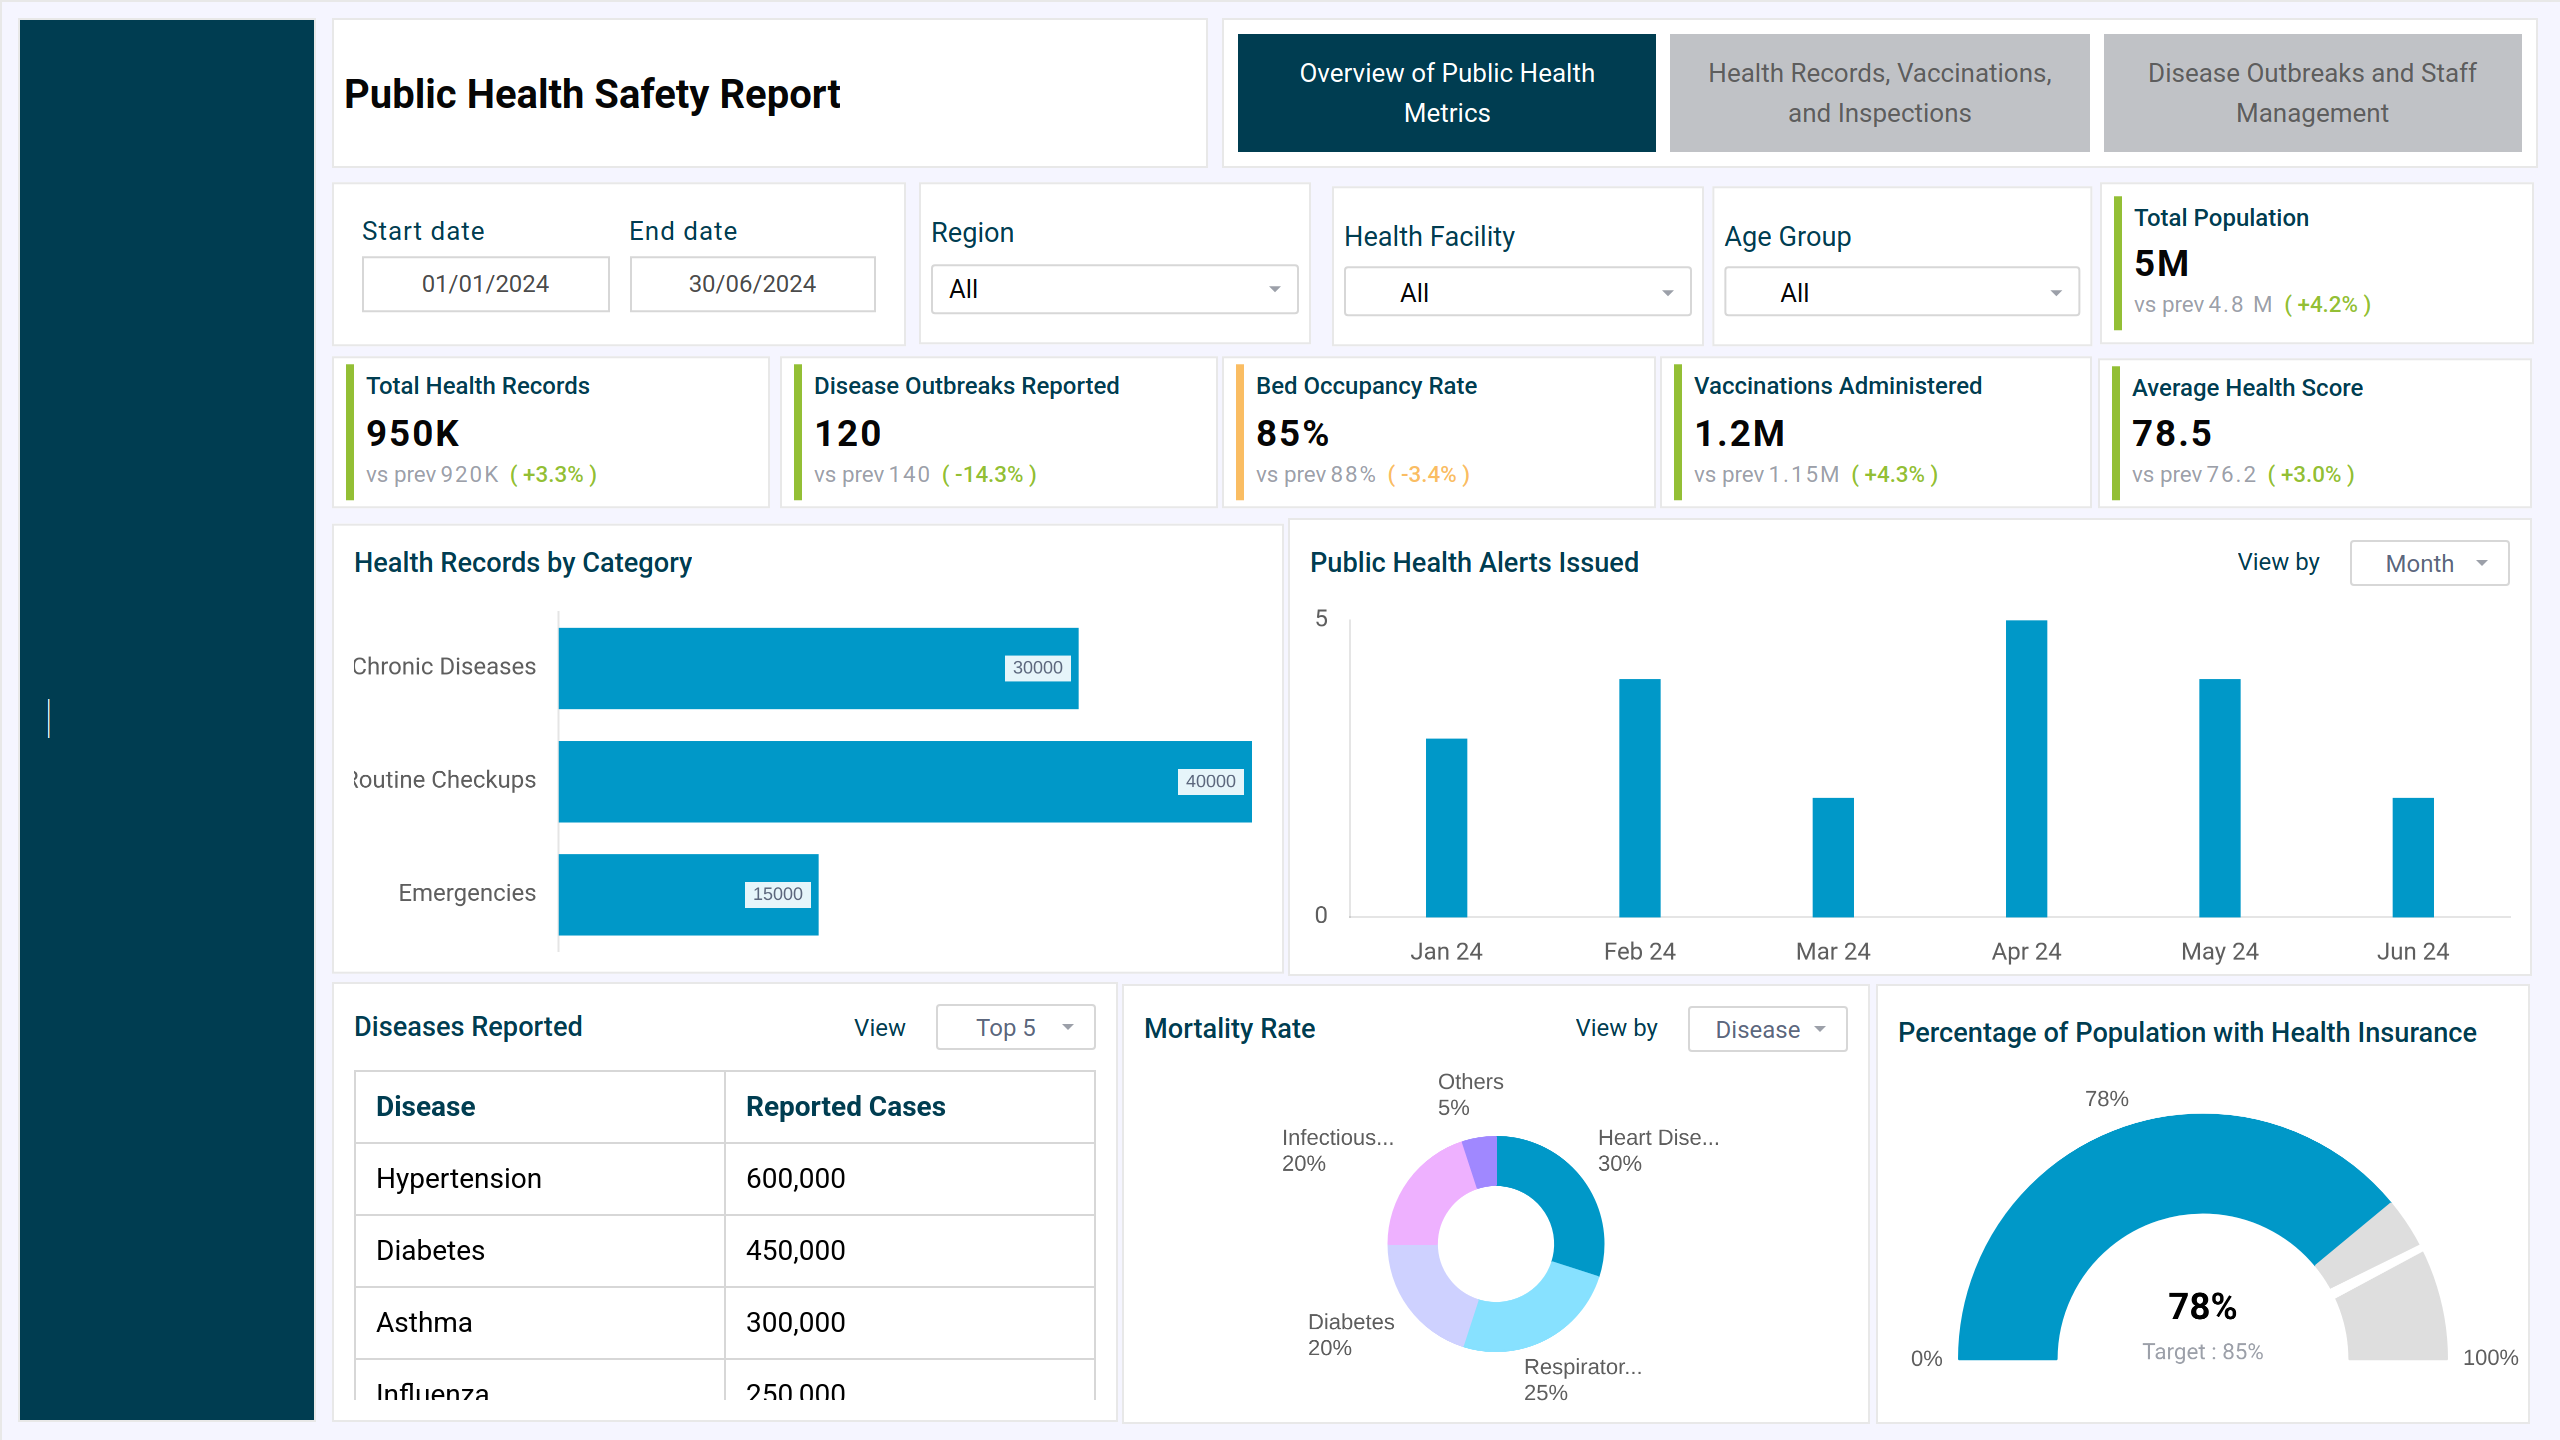
Task: Click the May 24 alerts bar
Action: pos(2220,798)
